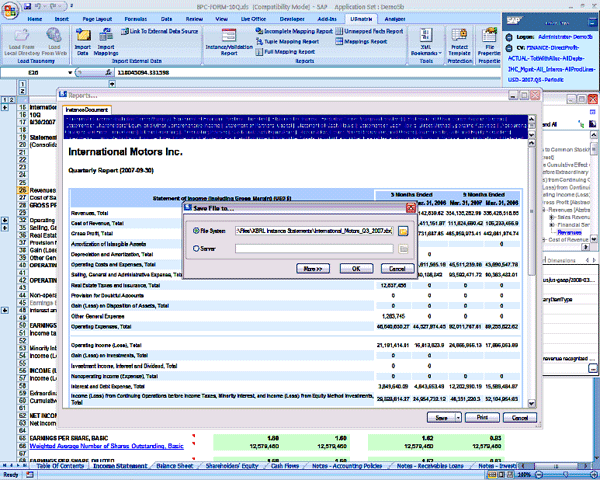Screen dimensions: 600x480
Task: Click the File System path text field
Action: pyautogui.click(x=316, y=231)
